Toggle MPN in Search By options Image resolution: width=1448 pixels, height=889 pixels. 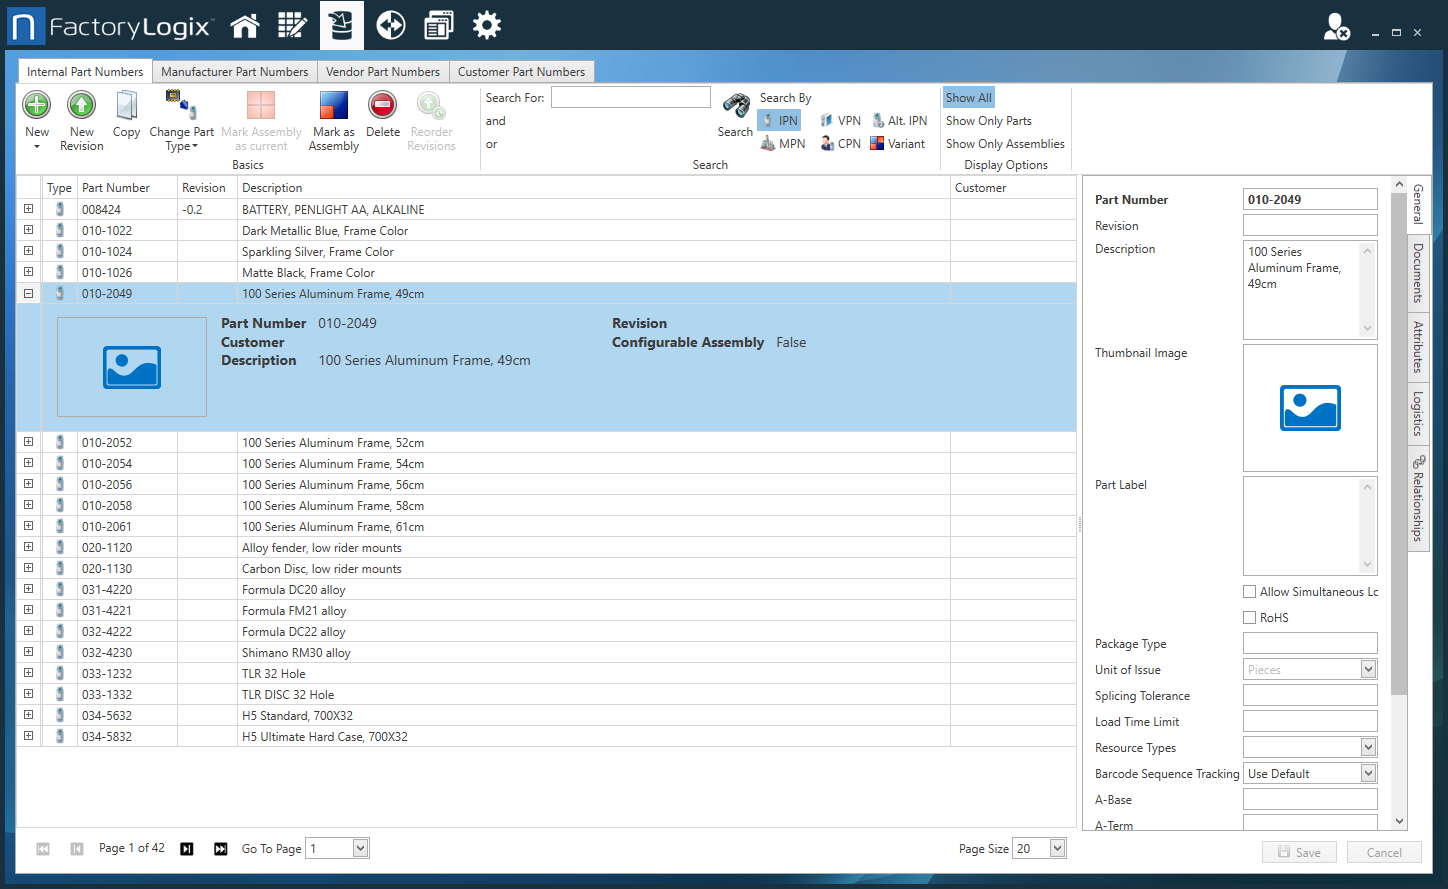click(x=783, y=143)
